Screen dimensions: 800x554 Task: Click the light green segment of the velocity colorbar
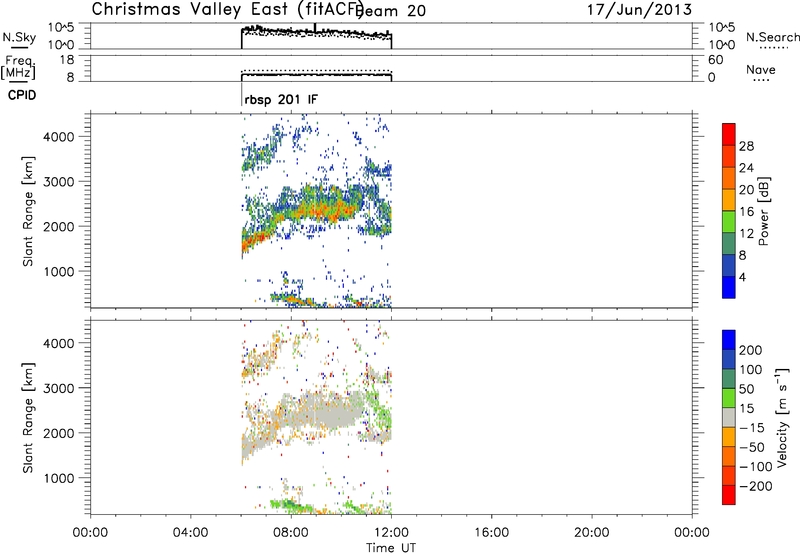(x=729, y=398)
